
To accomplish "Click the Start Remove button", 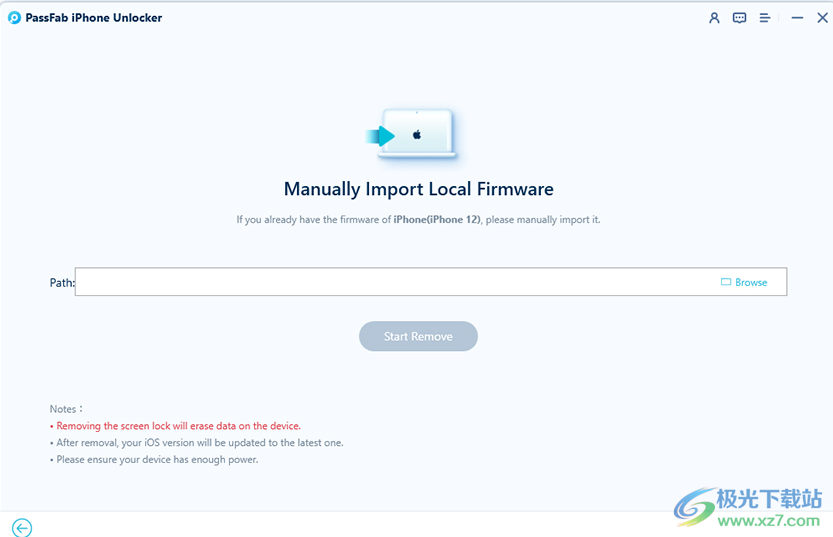I will [x=418, y=336].
